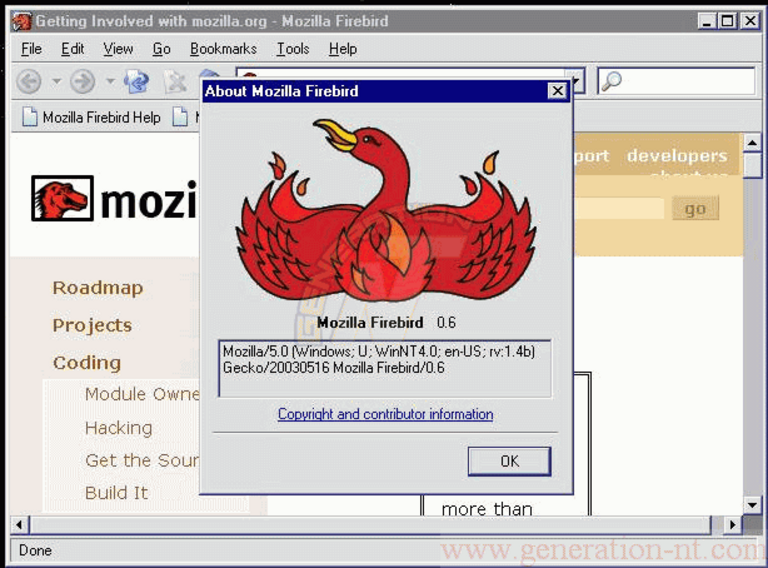Open the Build It link
Screen dimensions: 768x568
pyautogui.click(x=117, y=493)
